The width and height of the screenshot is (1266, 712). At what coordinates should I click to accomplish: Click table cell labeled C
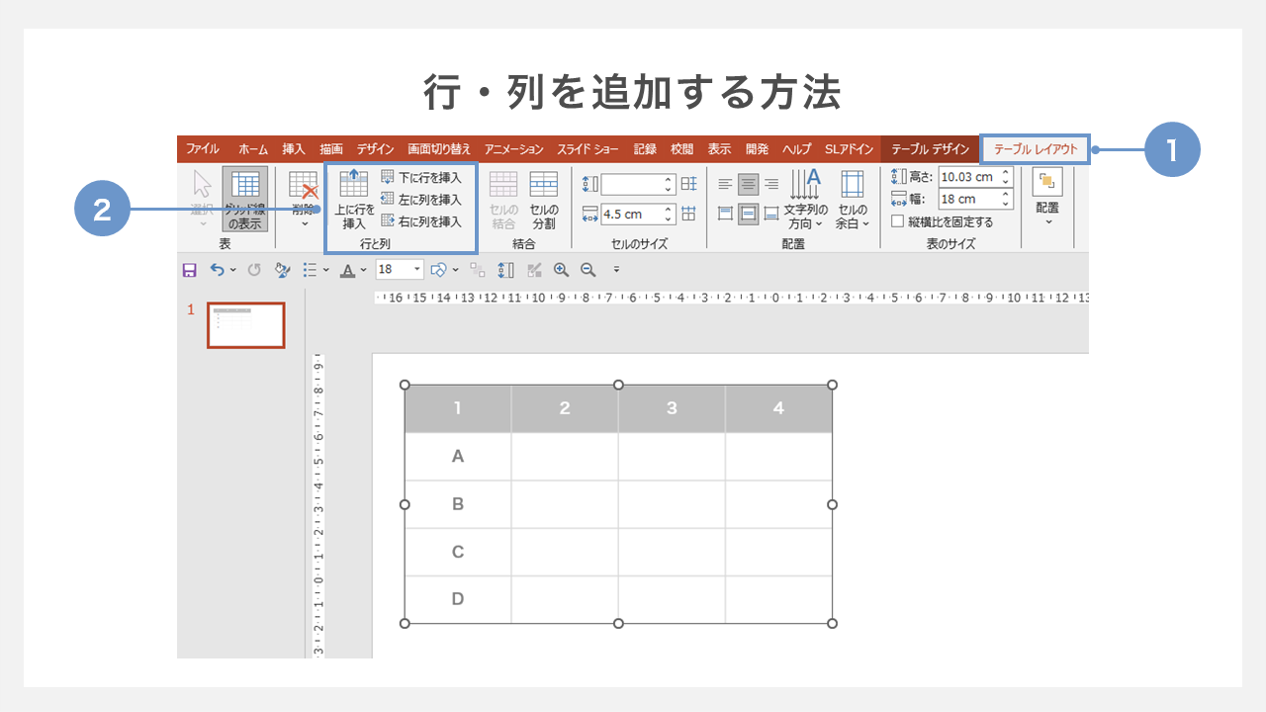pos(458,552)
